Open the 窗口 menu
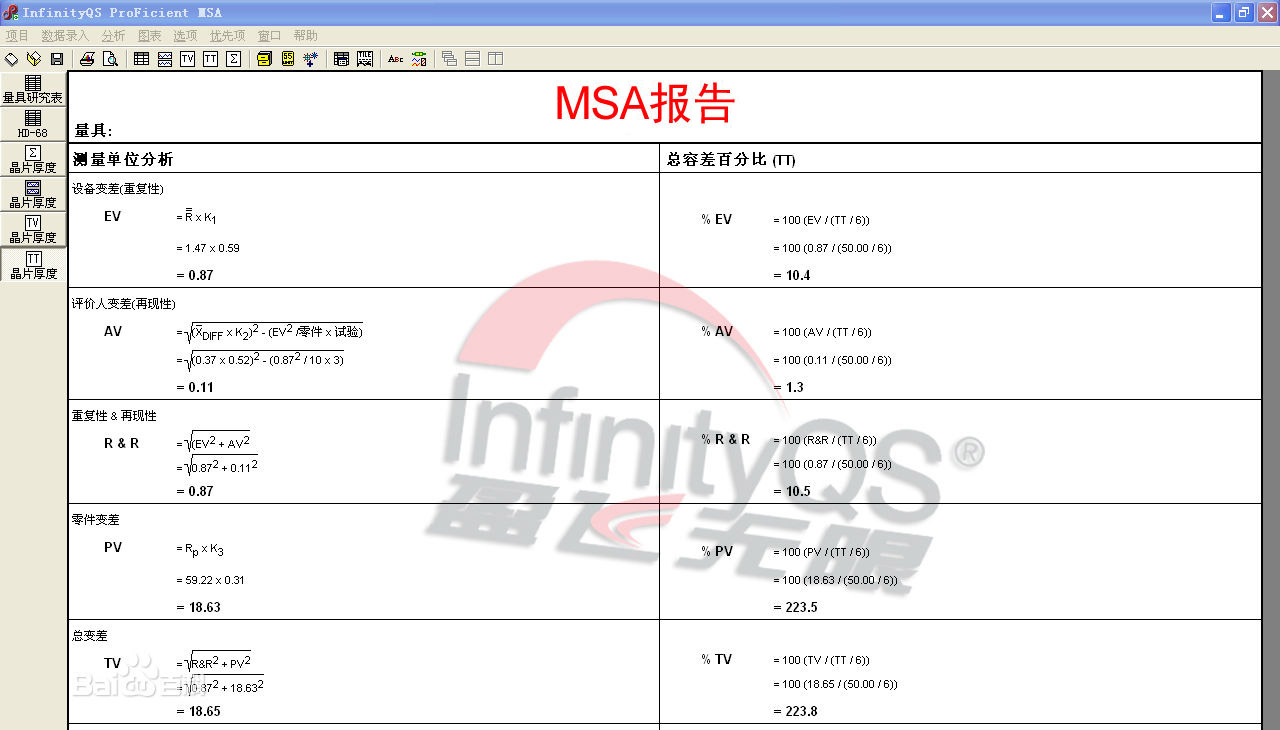 click(269, 36)
